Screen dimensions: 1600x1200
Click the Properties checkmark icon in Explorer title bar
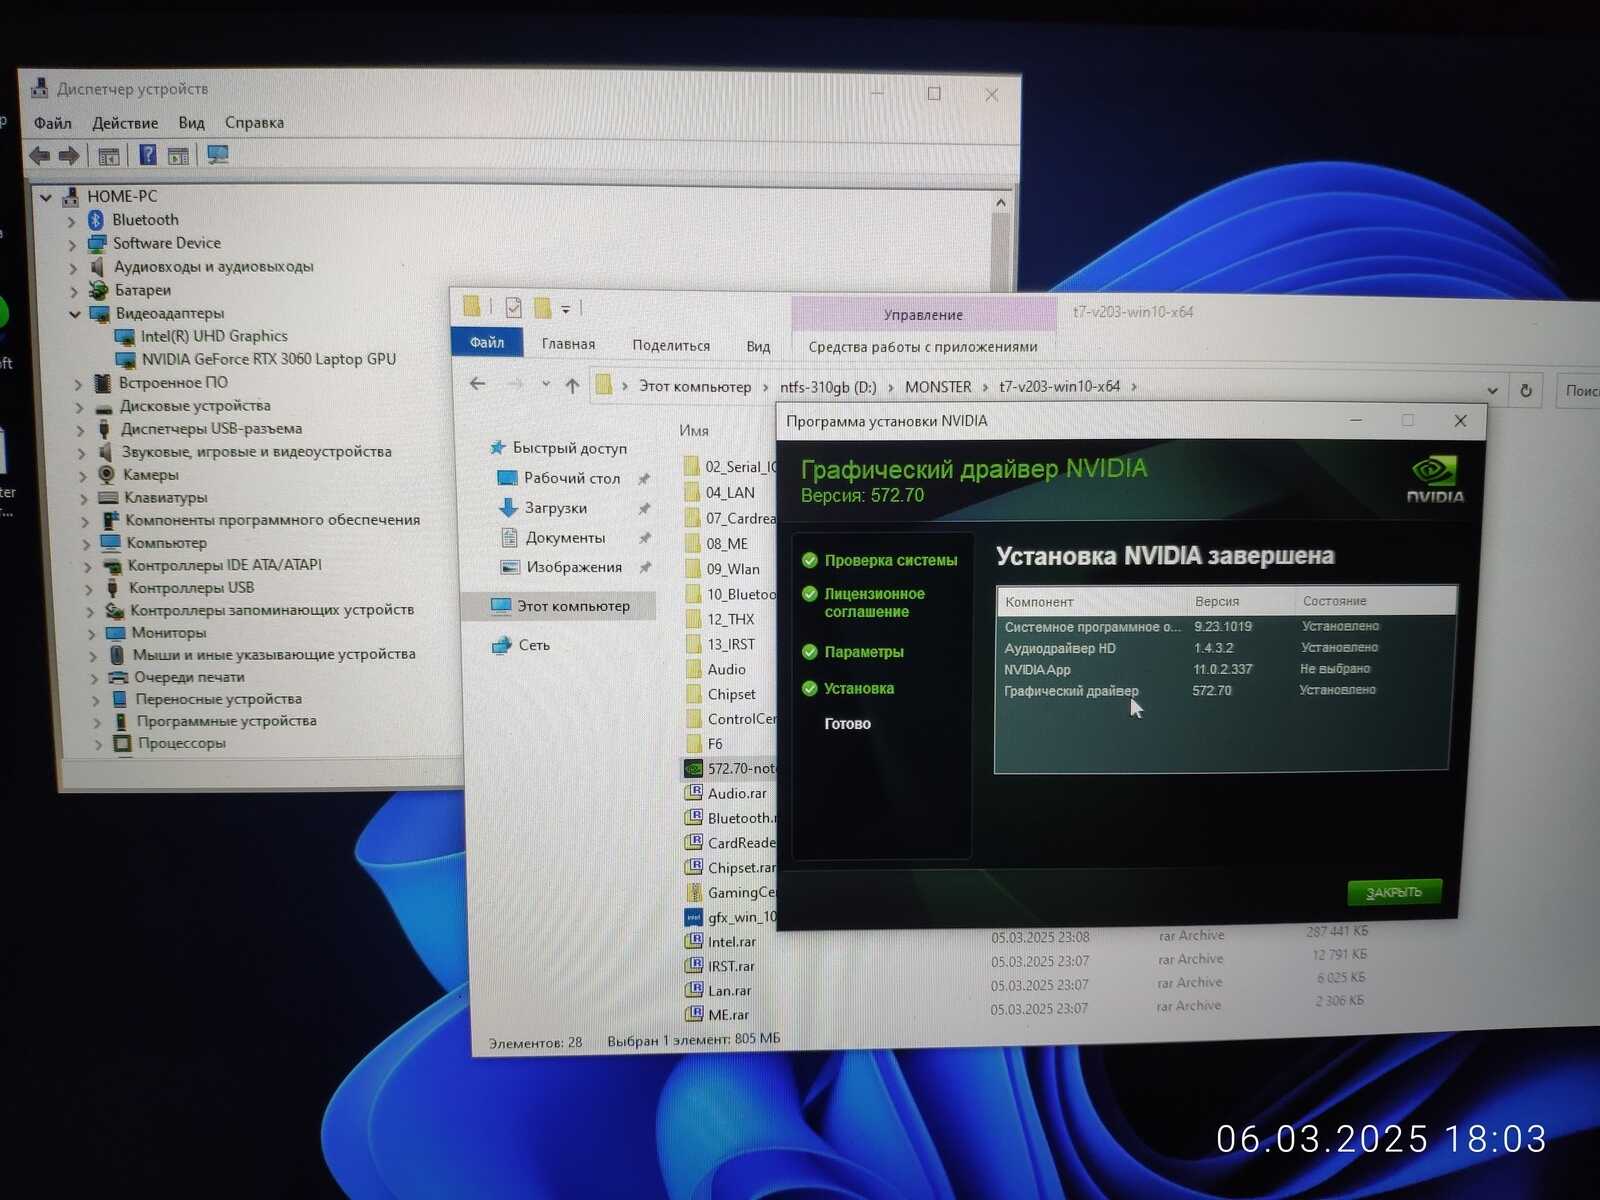(x=514, y=307)
